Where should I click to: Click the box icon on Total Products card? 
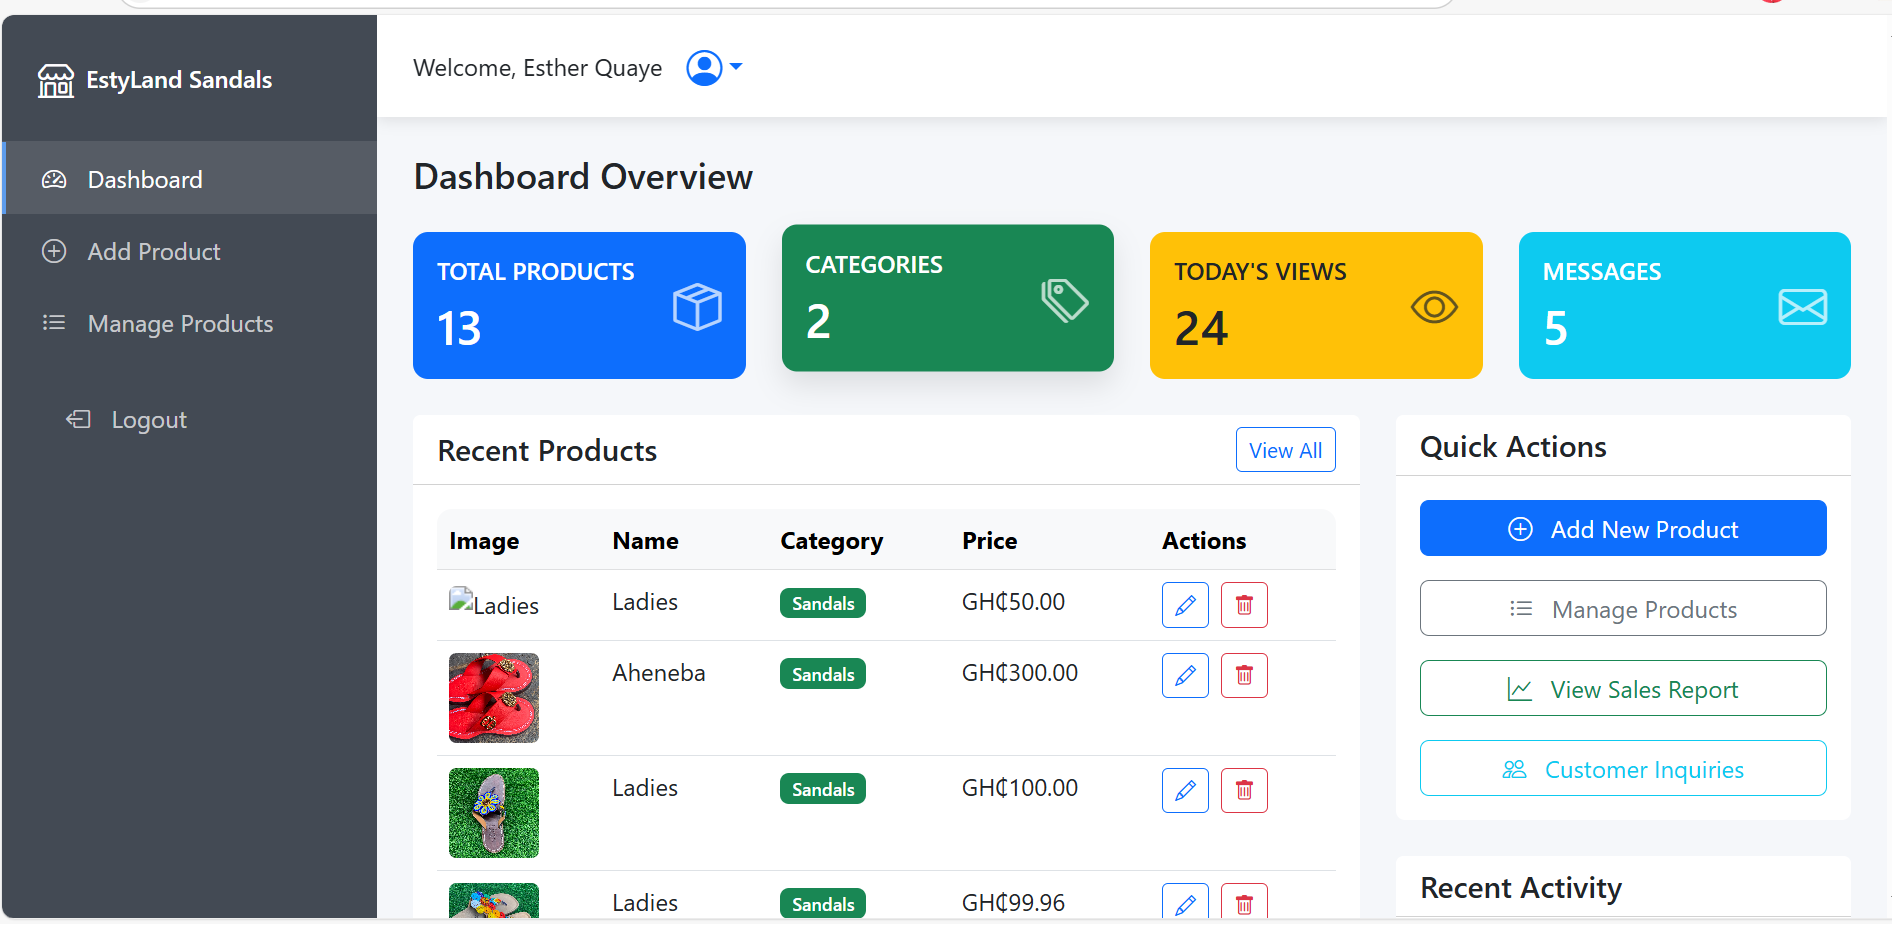point(697,306)
